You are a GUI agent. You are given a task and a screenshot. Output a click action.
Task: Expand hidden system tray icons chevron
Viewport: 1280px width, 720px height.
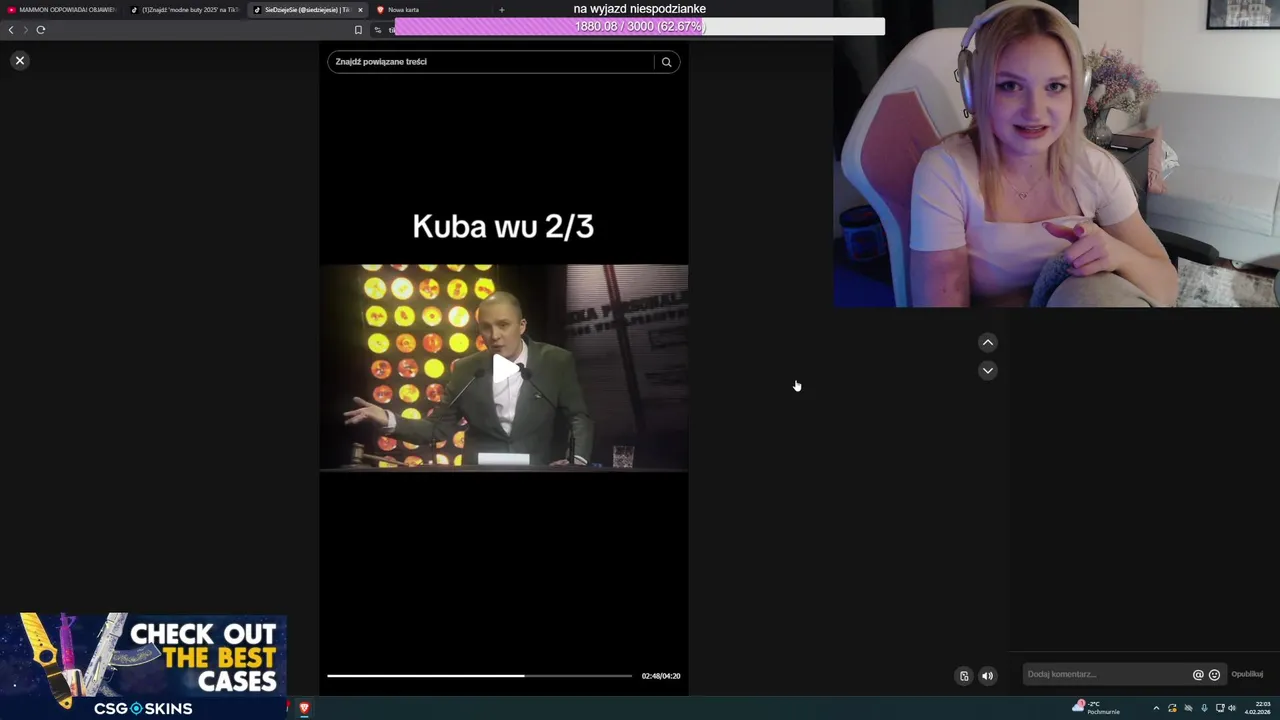pyautogui.click(x=1156, y=708)
